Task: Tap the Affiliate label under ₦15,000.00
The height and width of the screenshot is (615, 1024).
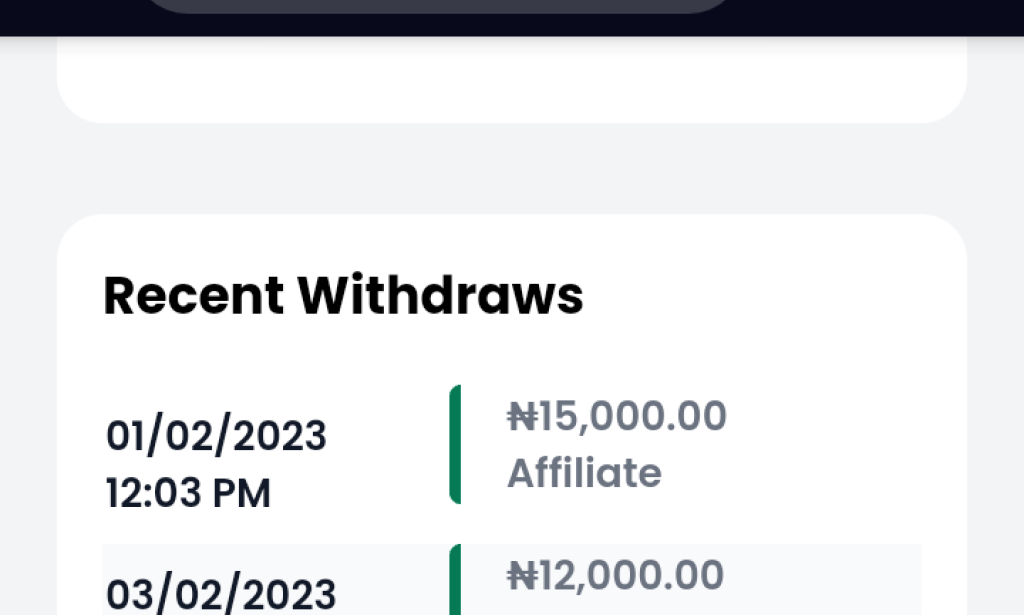Action: click(584, 473)
